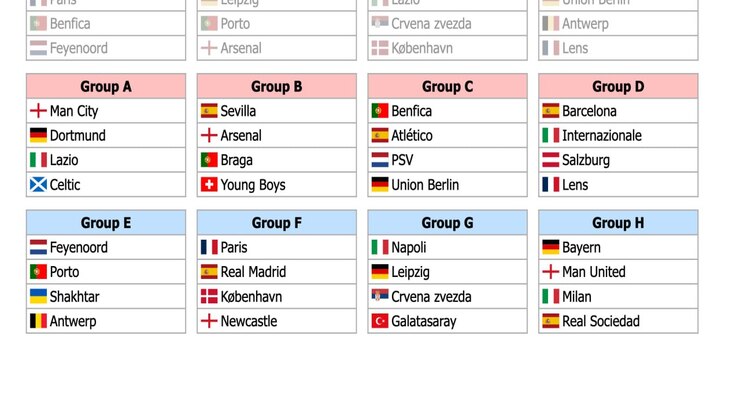Click the Austria flag beside Salzburg
740x411 pixels.
[550, 160]
